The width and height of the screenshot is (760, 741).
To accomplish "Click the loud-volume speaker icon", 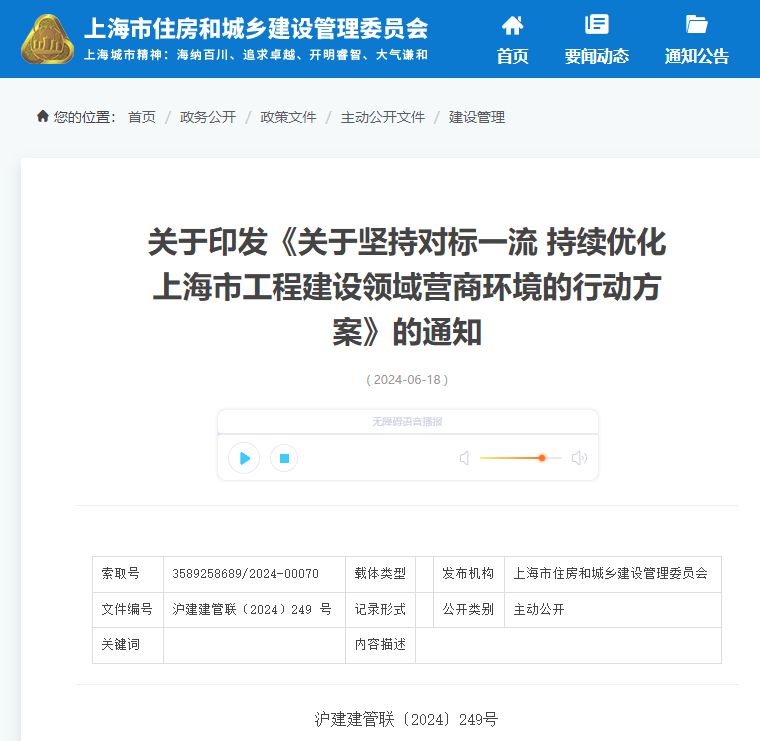I will point(579,458).
